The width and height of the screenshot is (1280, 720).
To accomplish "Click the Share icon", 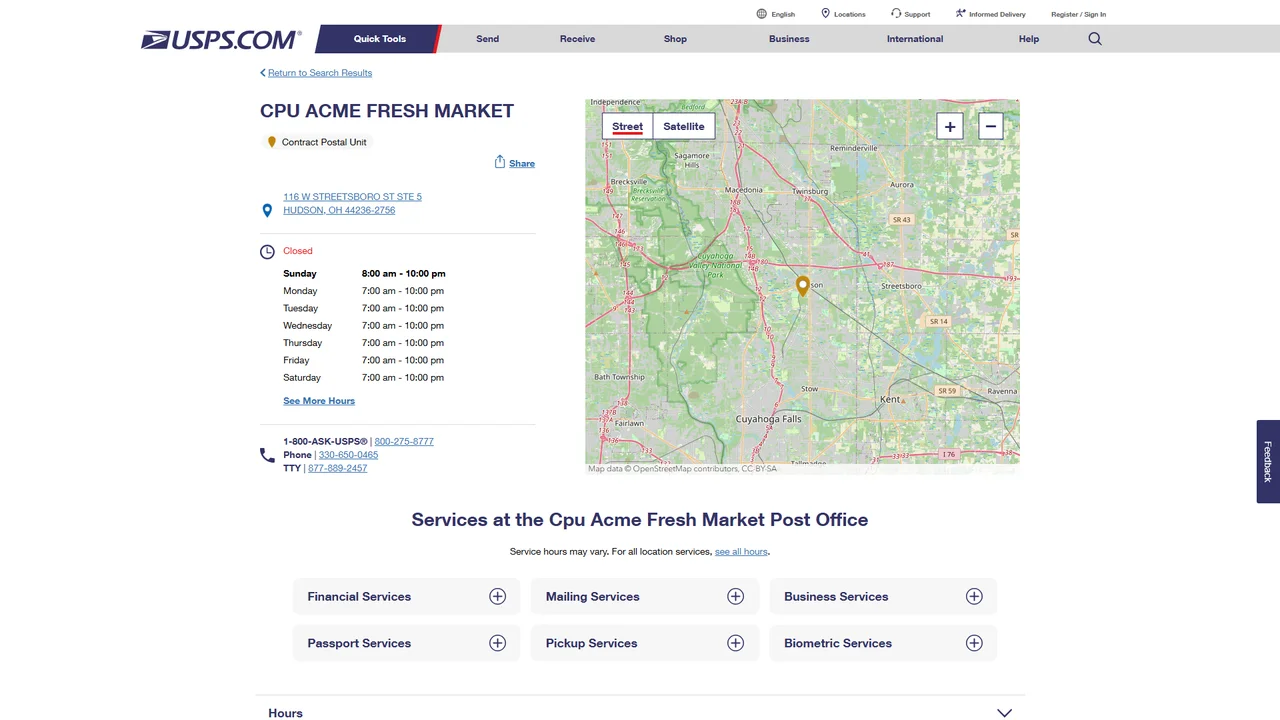I will [x=500, y=162].
